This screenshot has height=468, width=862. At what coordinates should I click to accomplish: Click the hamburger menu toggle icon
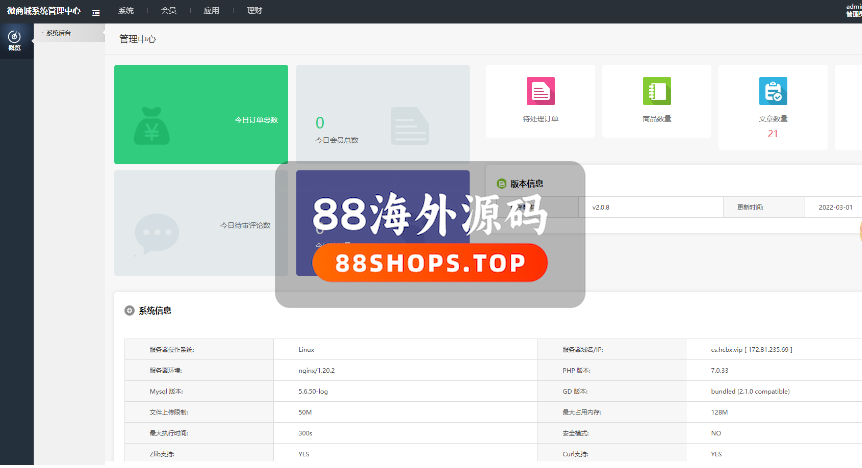[x=95, y=11]
